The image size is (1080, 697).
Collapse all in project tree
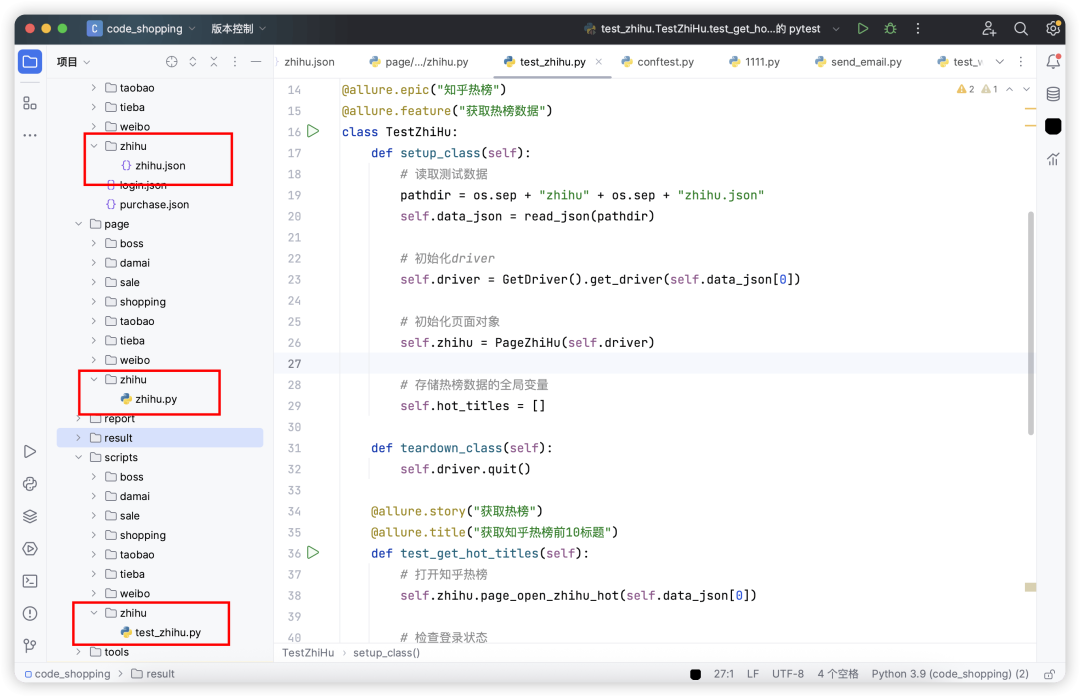point(214,62)
